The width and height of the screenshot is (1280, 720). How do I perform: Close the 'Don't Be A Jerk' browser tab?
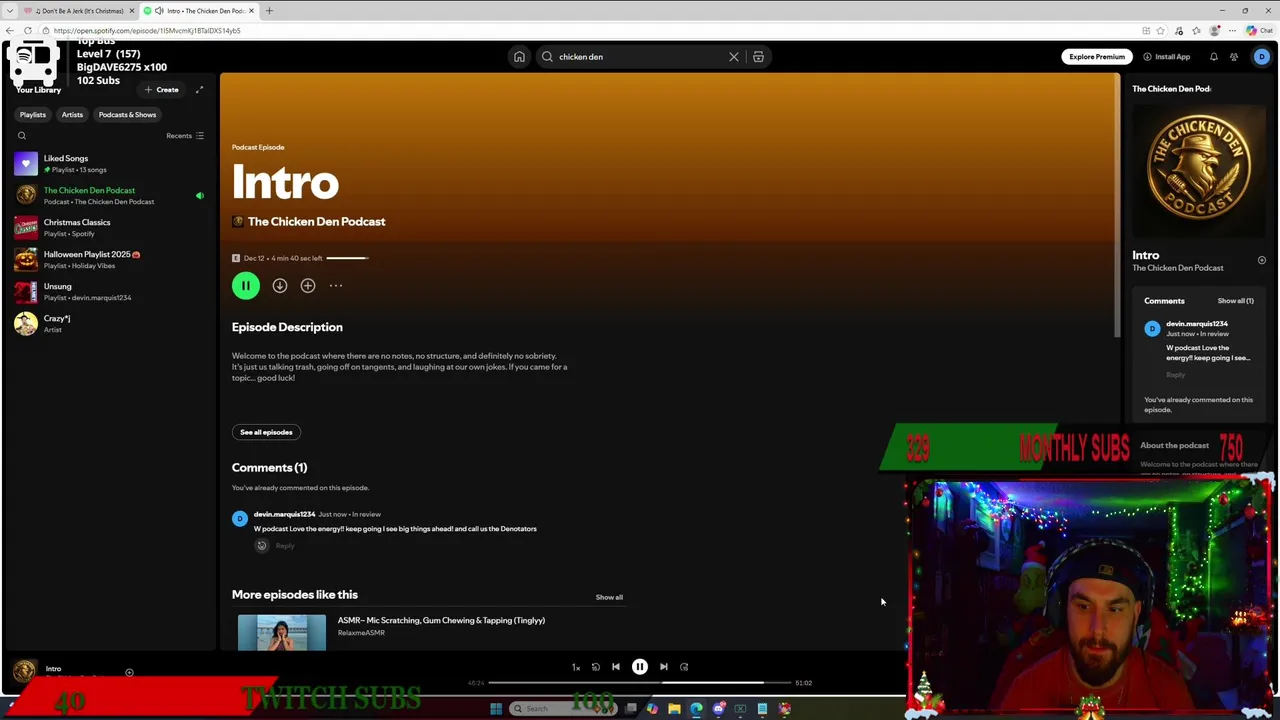click(131, 11)
